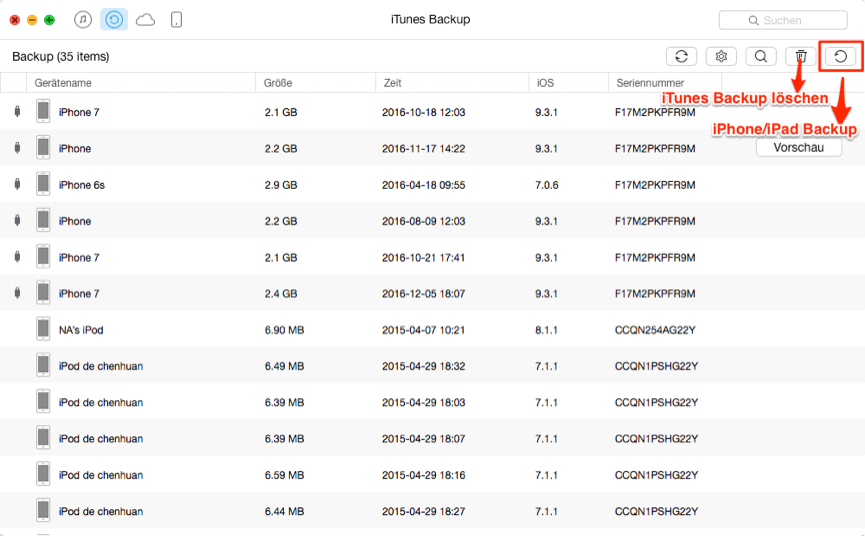Click in the Suchen search field
Viewport: 865px width, 537px height.
(x=783, y=20)
